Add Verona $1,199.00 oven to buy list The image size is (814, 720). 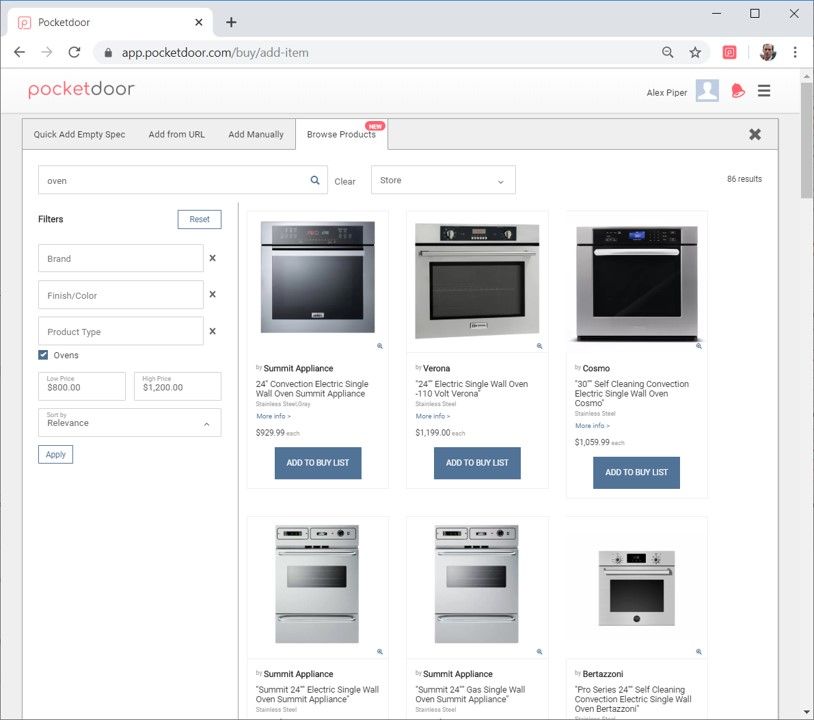tap(477, 463)
